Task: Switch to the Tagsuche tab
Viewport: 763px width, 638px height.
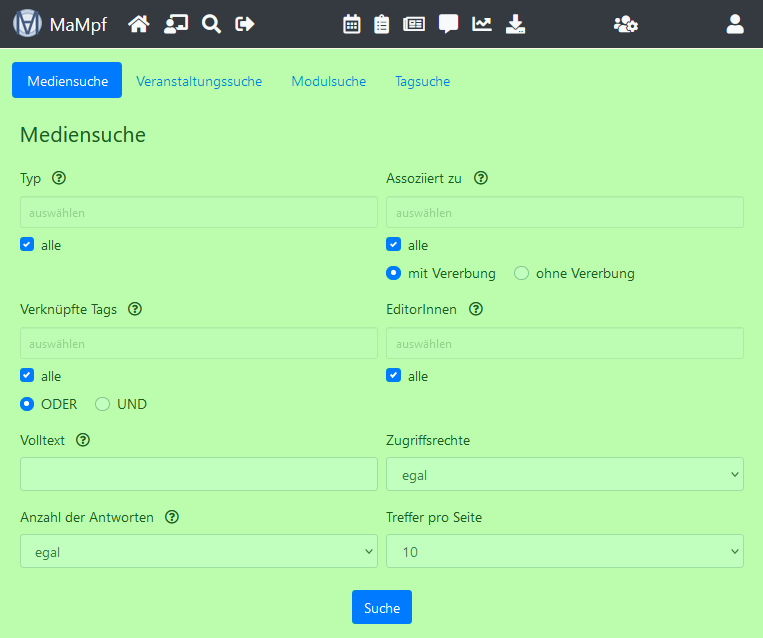Action: point(422,81)
